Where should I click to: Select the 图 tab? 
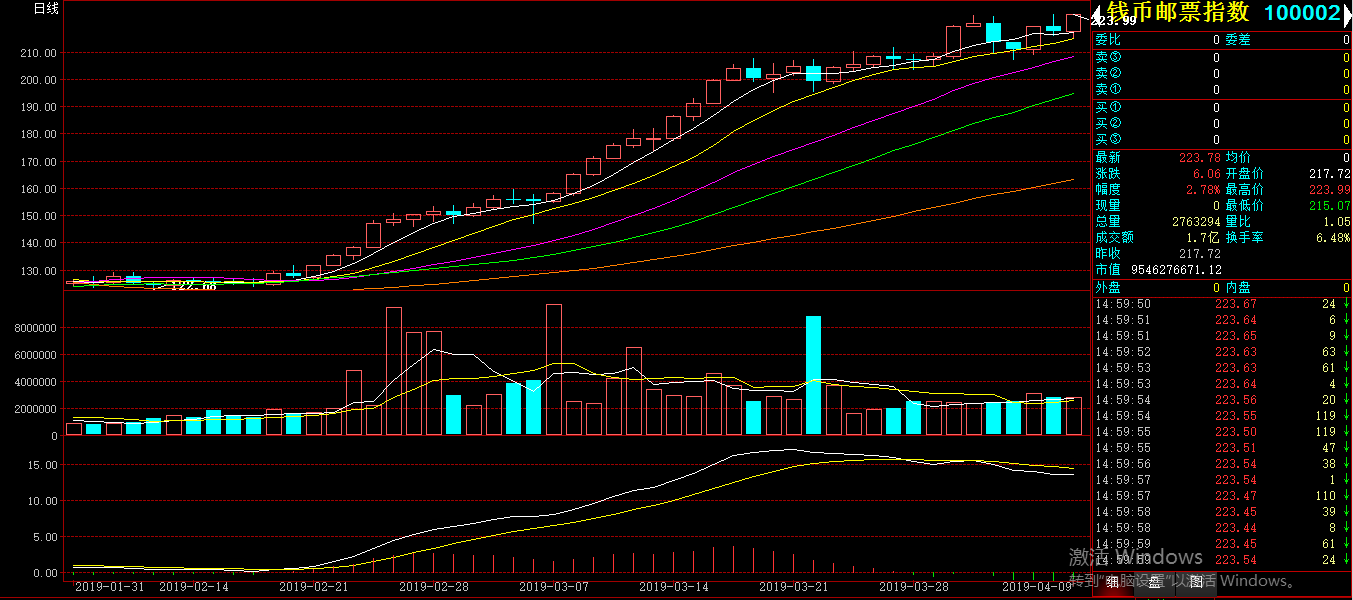click(x=1196, y=582)
